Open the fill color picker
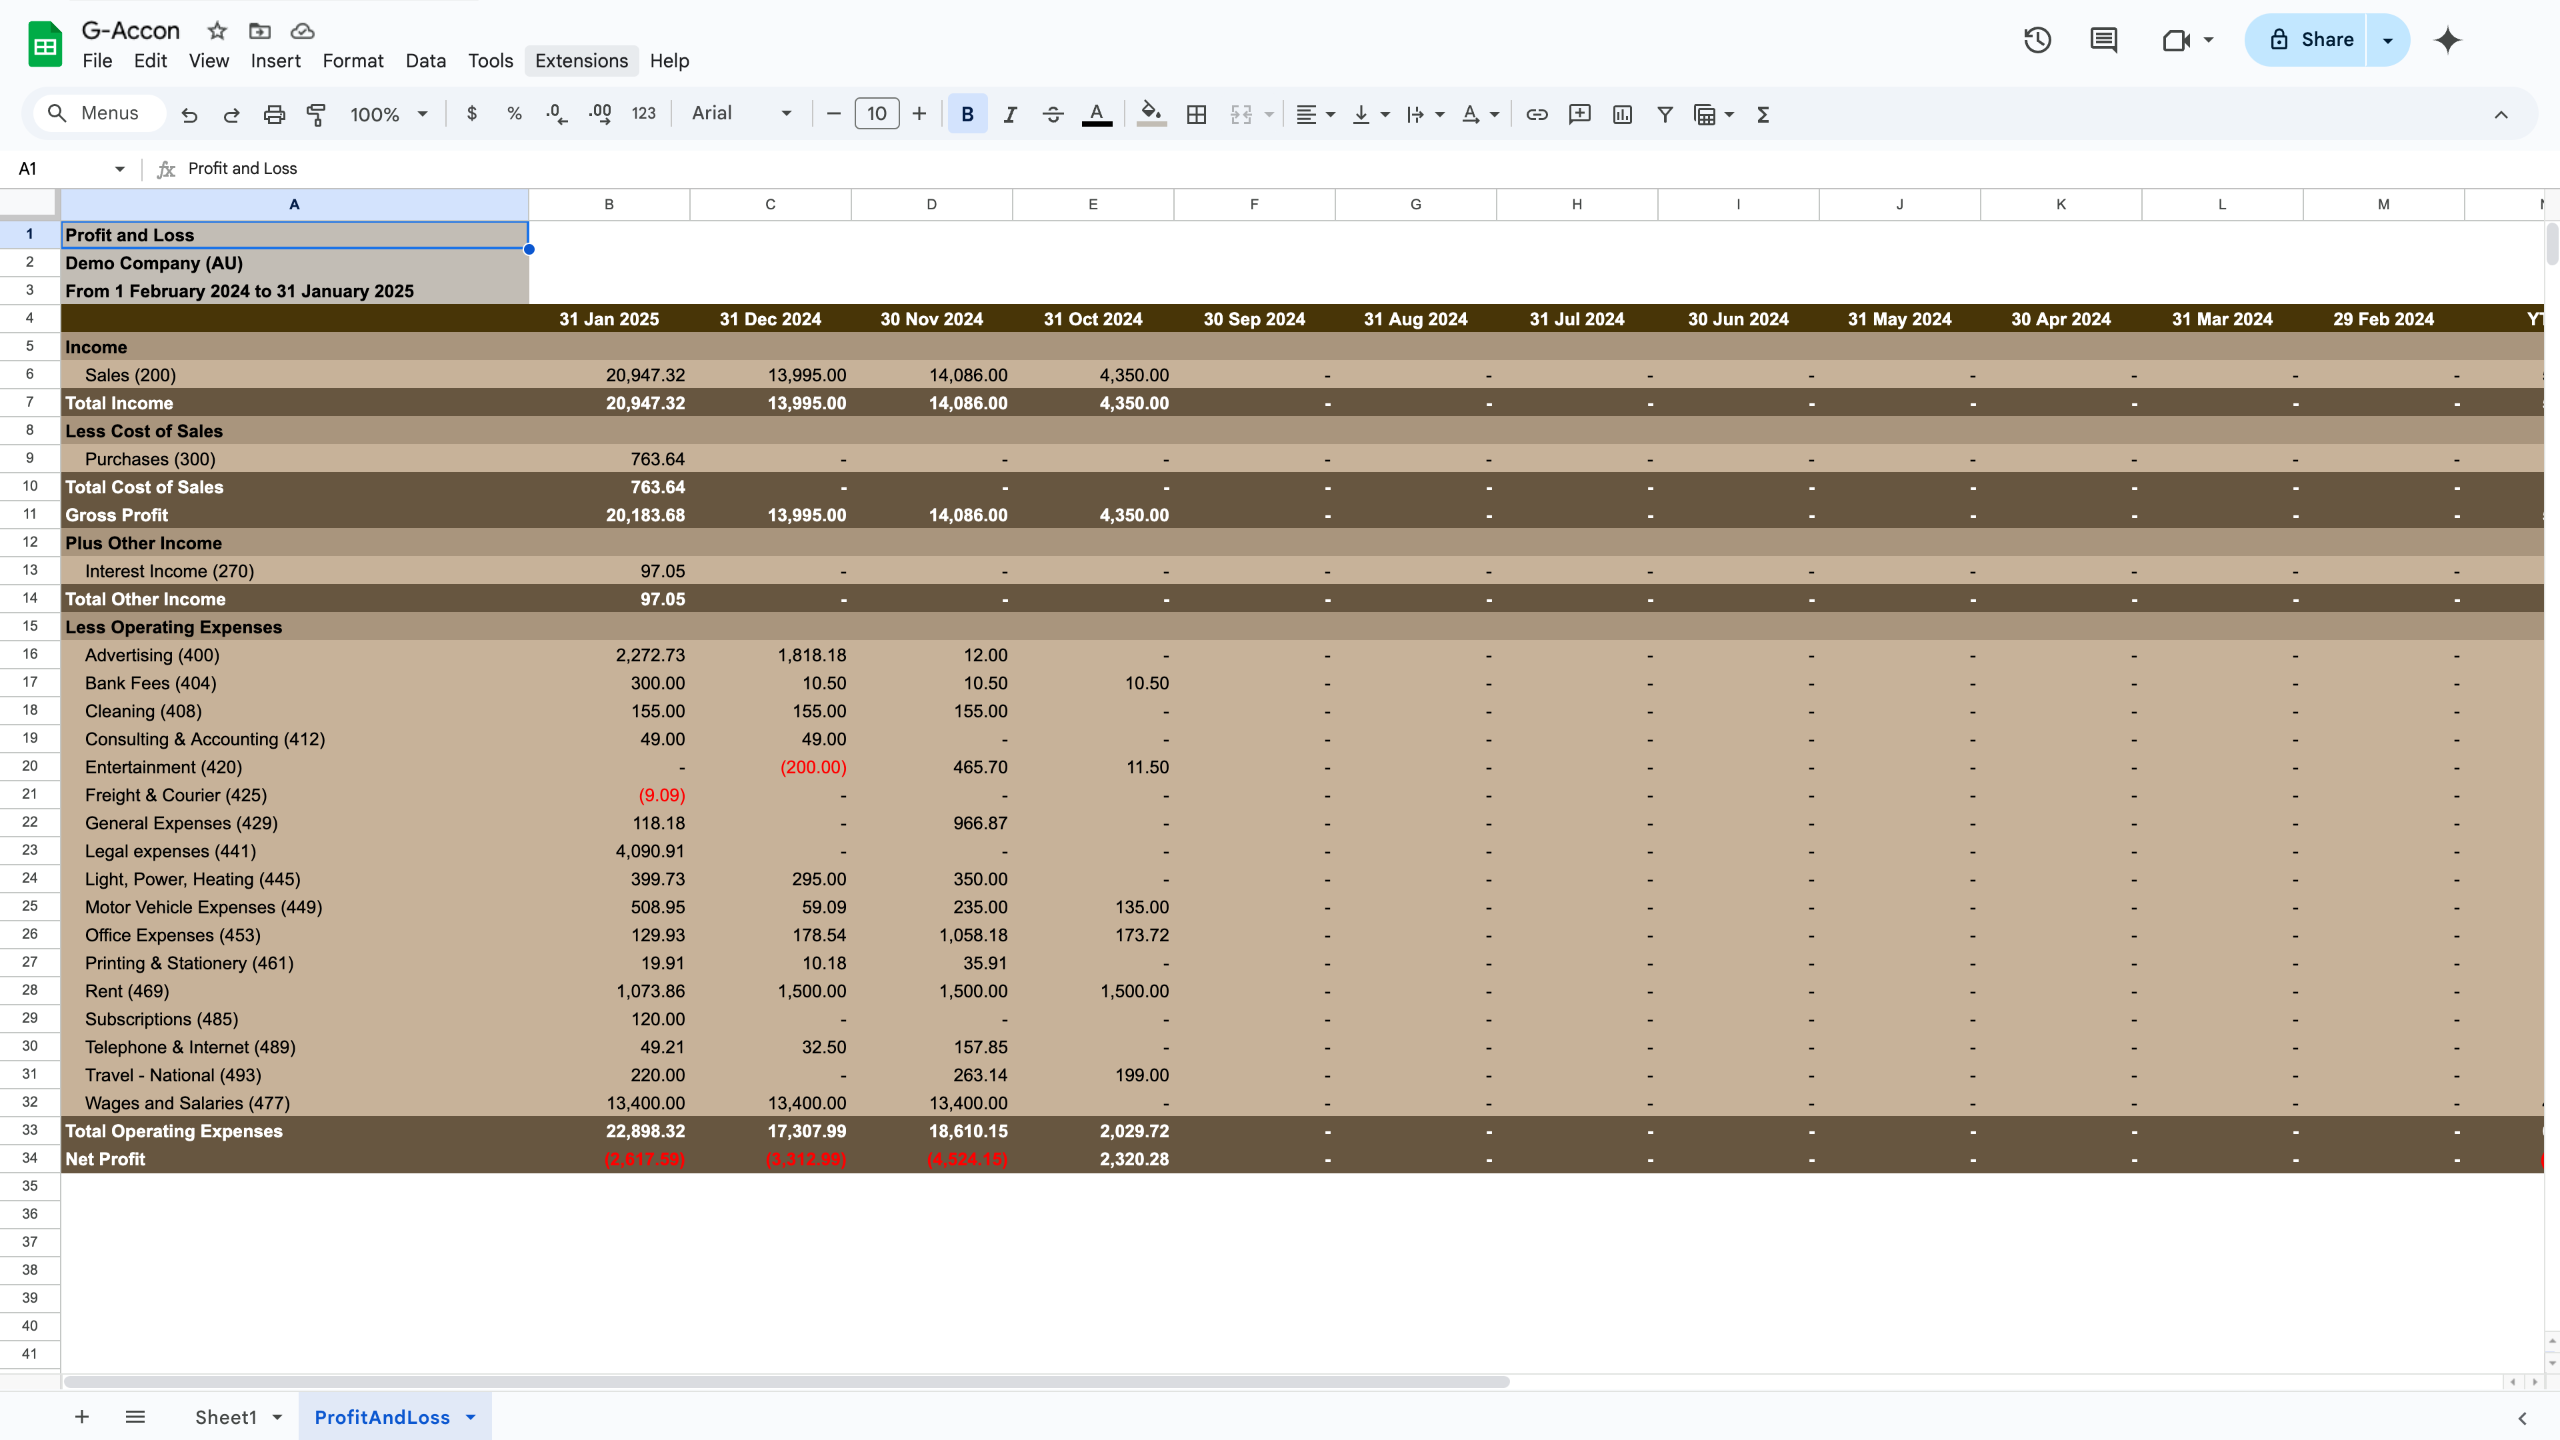The width and height of the screenshot is (2560, 1440). coord(1151,114)
